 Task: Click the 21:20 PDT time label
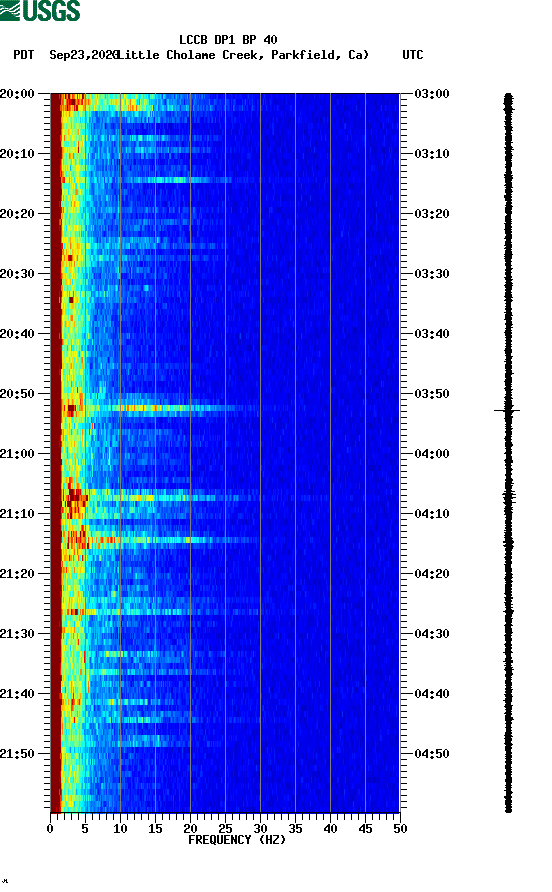point(17,574)
